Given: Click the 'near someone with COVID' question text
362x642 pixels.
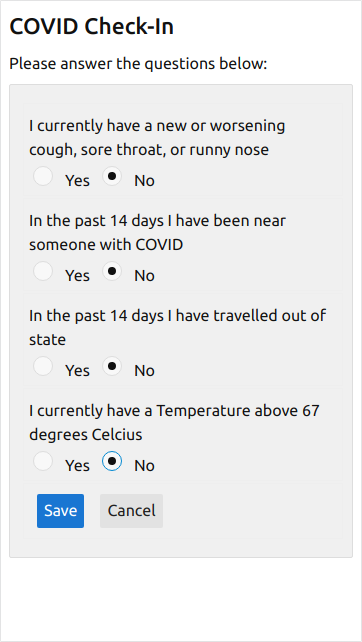Looking at the screenshot, I should 158,233.
